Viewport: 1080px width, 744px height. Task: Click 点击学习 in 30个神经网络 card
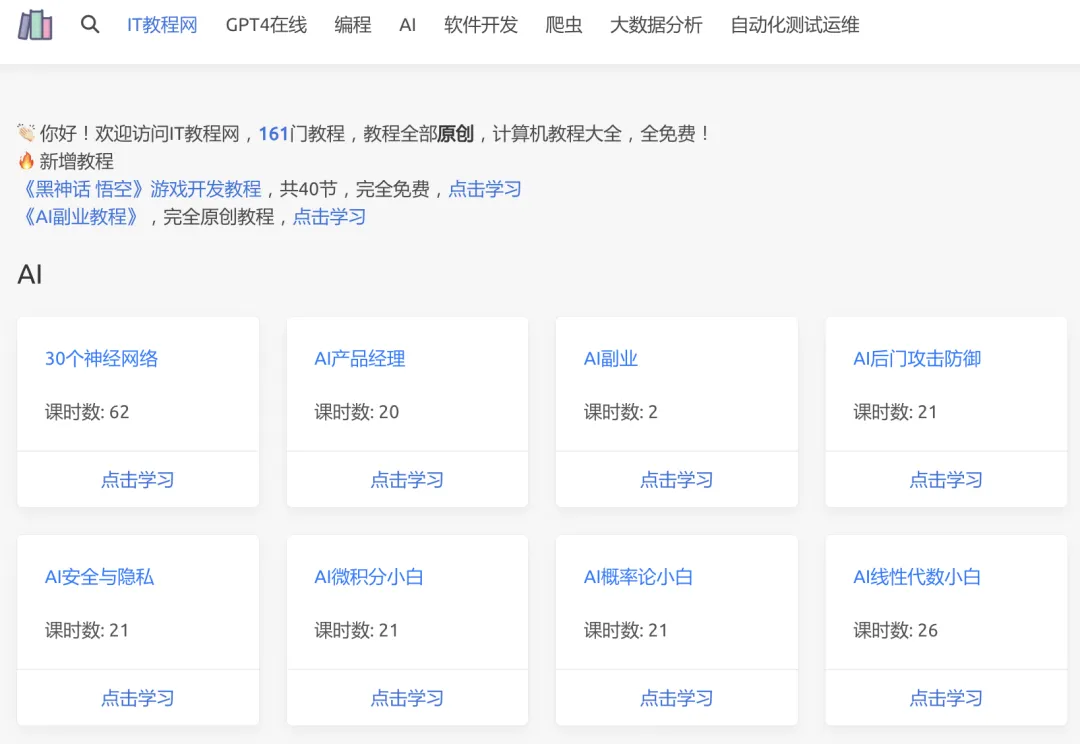[x=138, y=480]
